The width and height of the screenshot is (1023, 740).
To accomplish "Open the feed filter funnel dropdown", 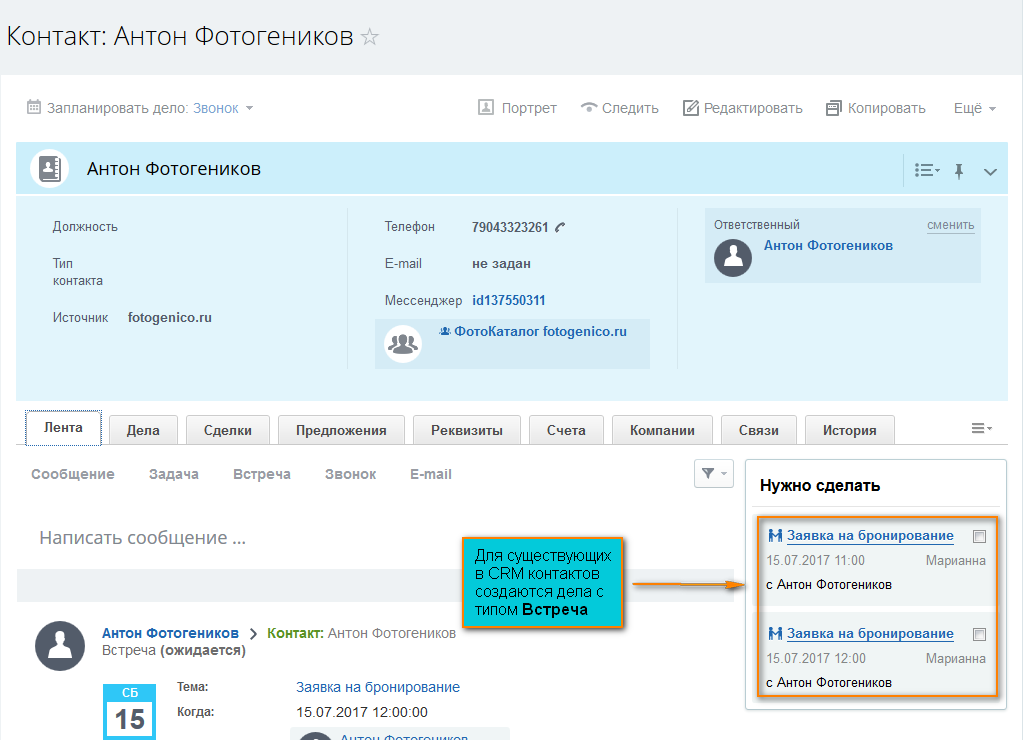I will (714, 474).
